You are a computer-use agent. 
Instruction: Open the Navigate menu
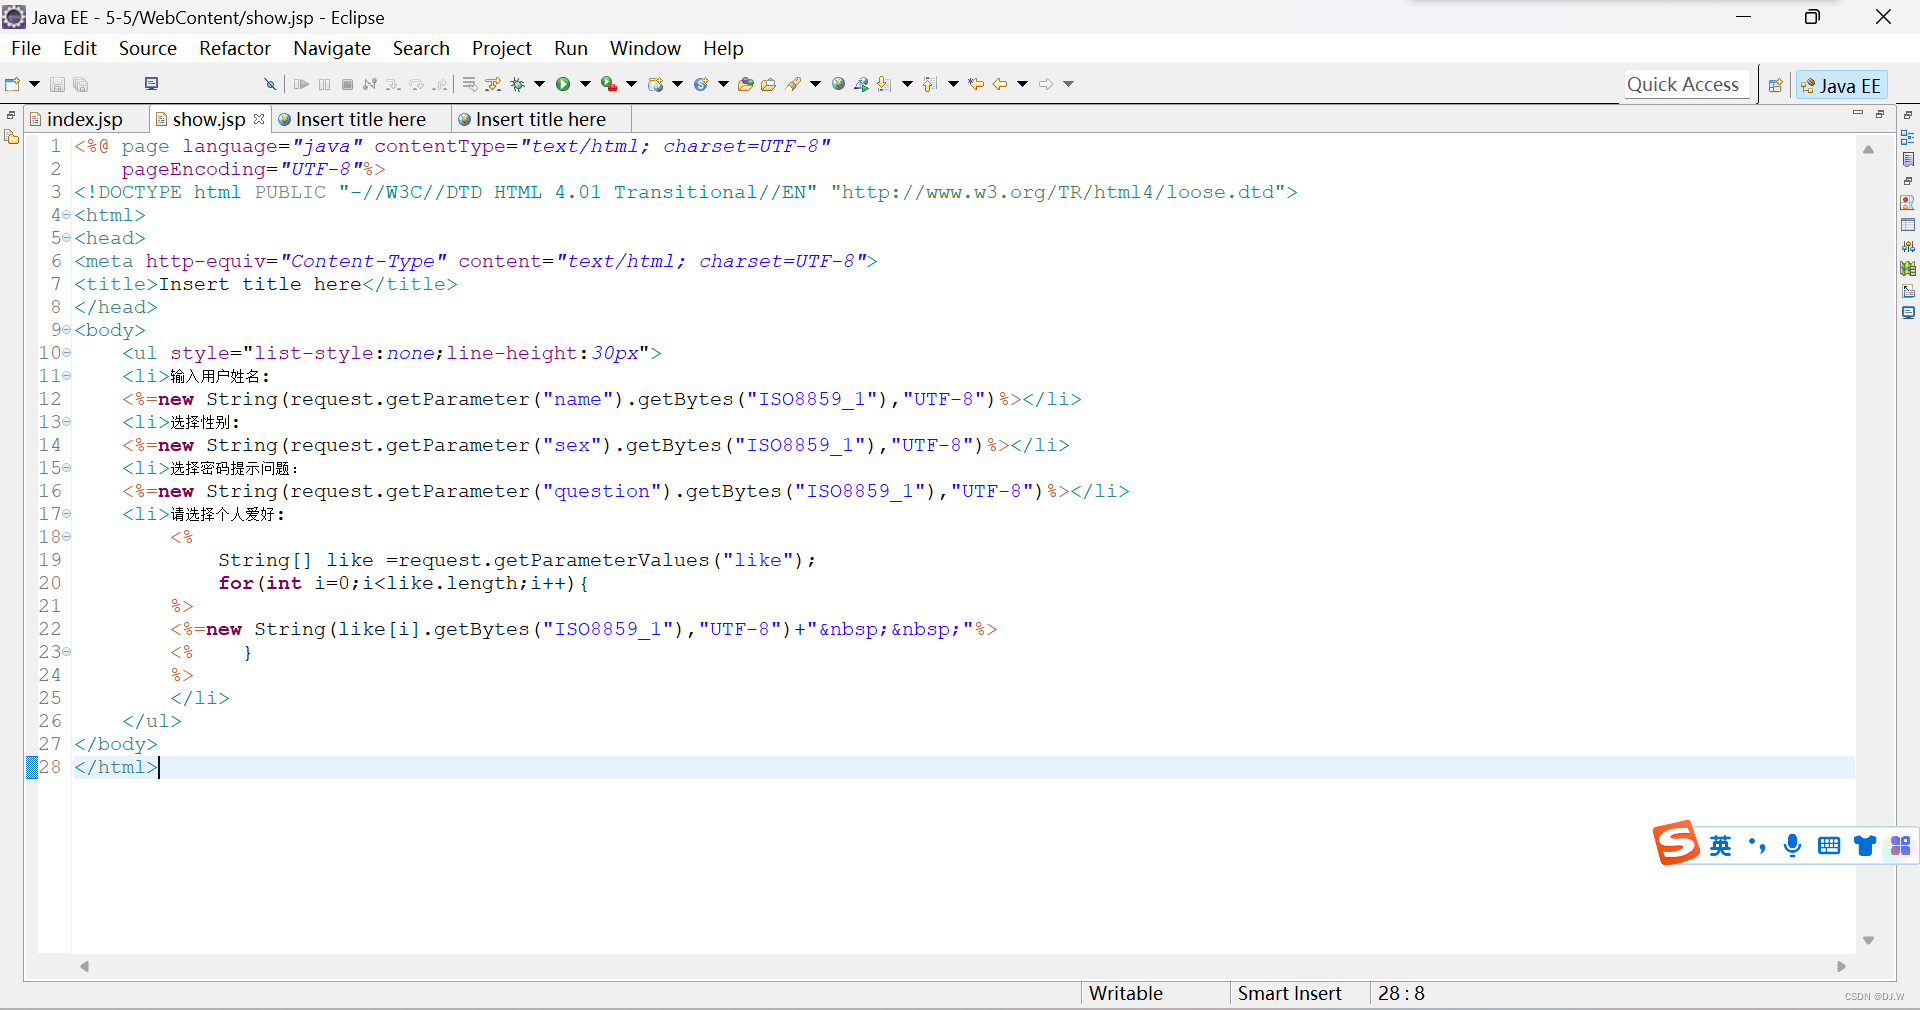click(x=332, y=48)
